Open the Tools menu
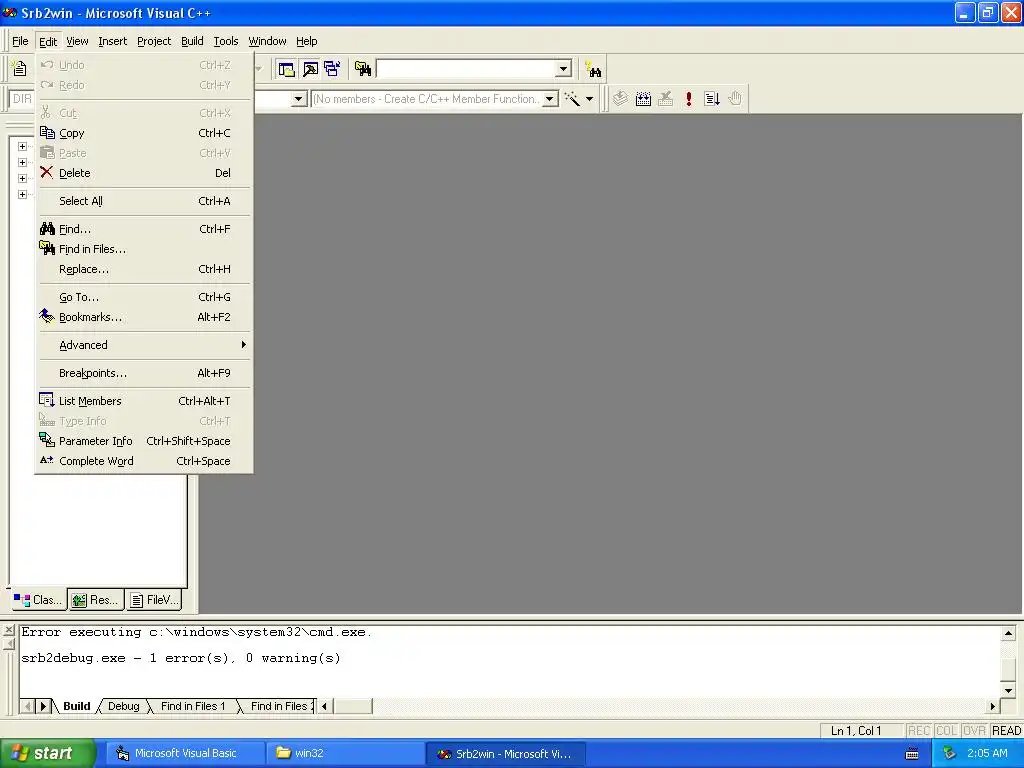 (226, 41)
